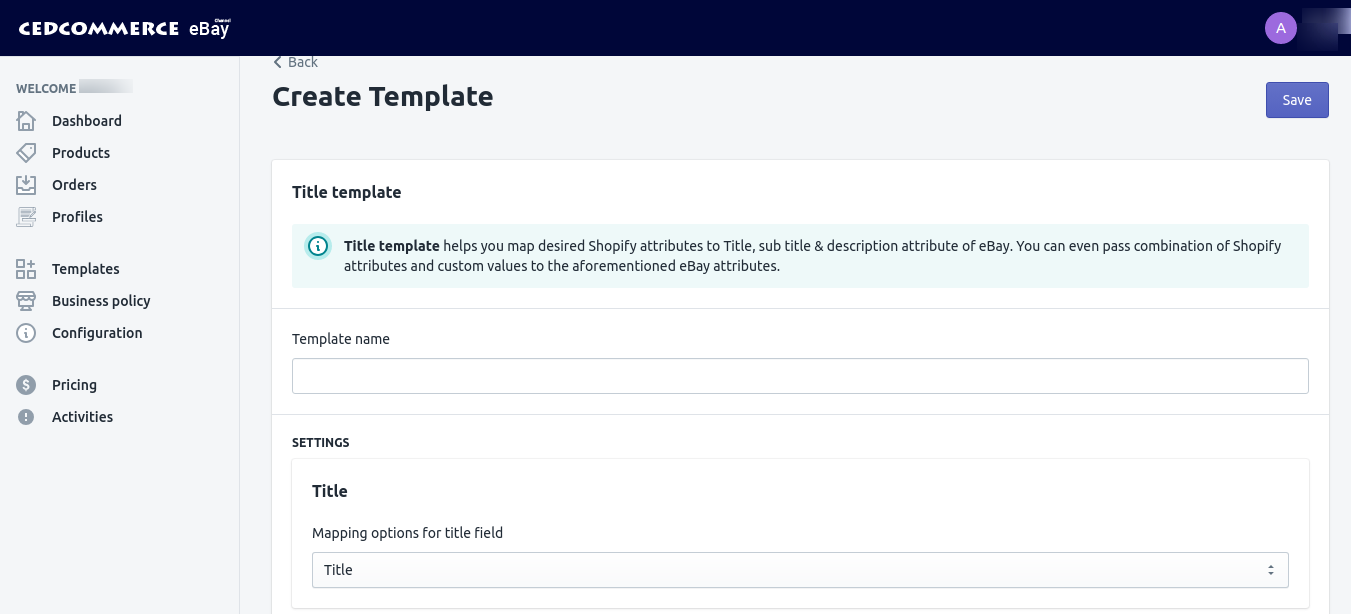This screenshot has height=614, width=1351.
Task: Open the user avatar menu
Action: pos(1281,28)
